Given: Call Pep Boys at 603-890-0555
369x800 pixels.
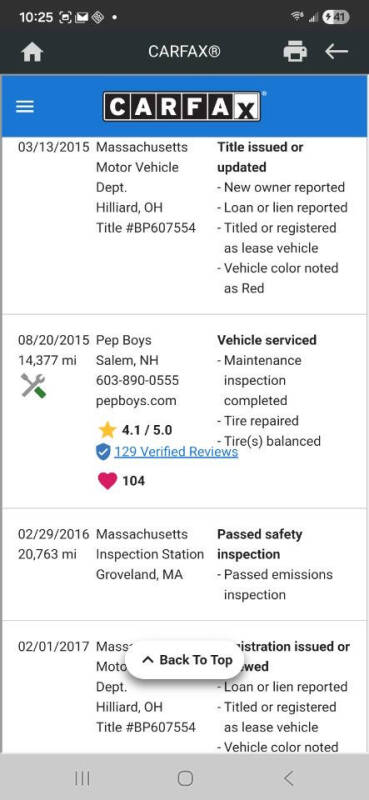Looking at the screenshot, I should [137, 381].
